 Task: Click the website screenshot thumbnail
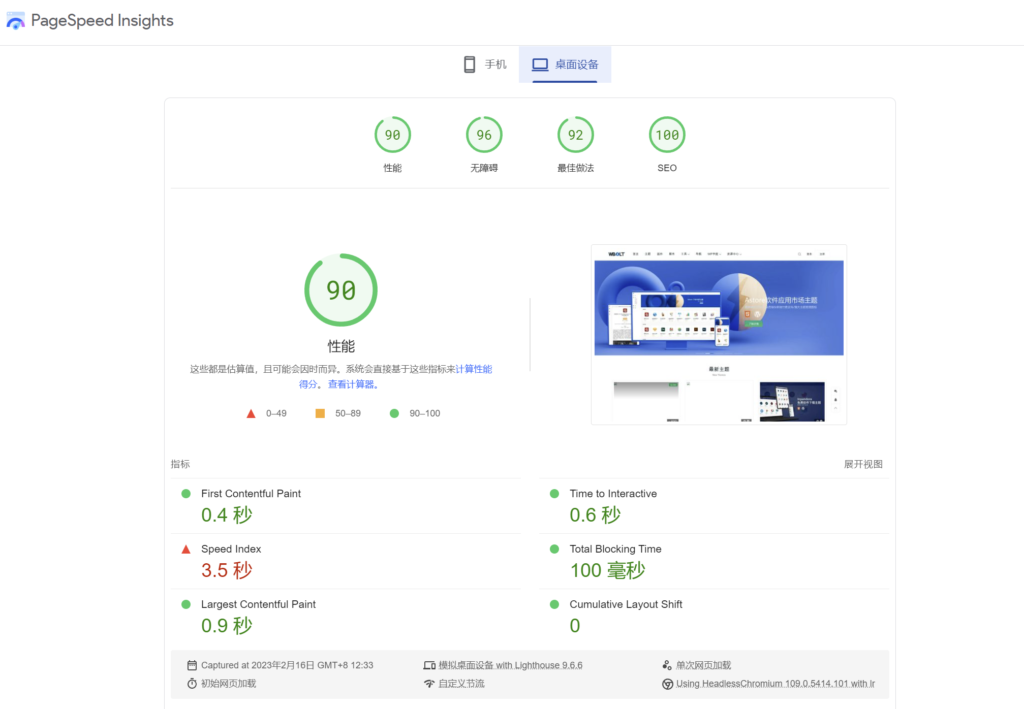(718, 334)
